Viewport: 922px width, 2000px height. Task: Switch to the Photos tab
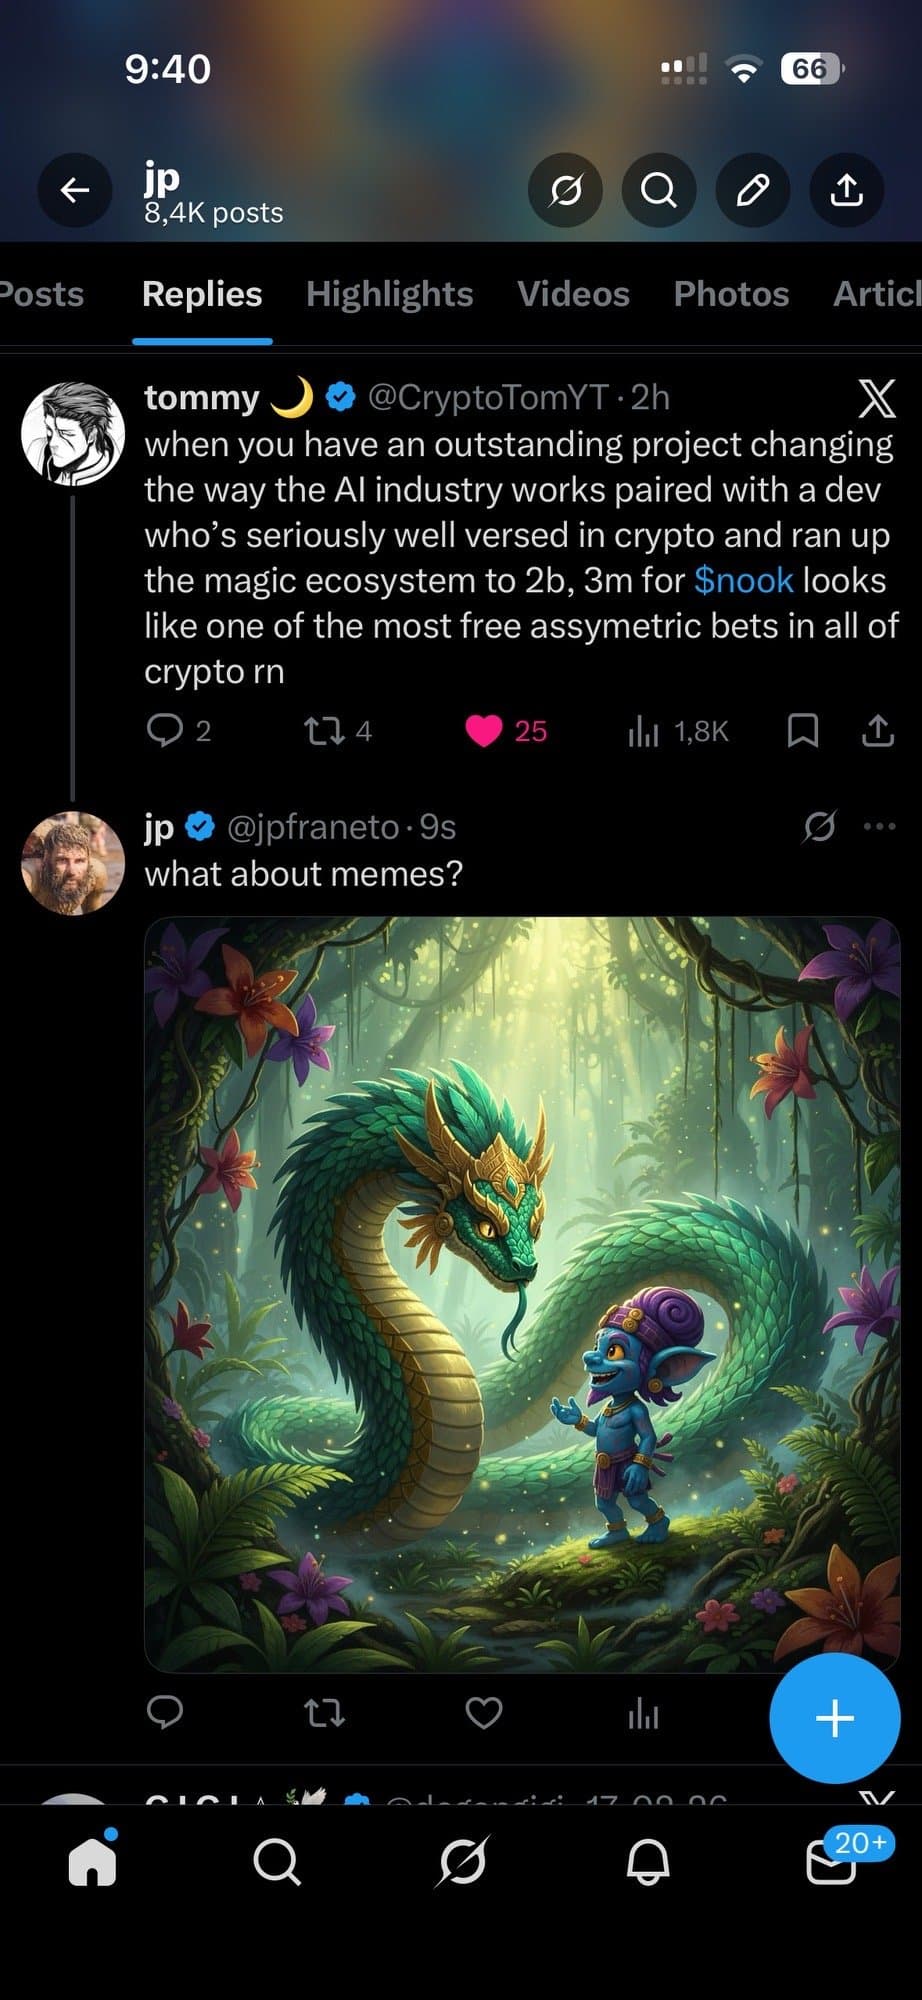[731, 294]
